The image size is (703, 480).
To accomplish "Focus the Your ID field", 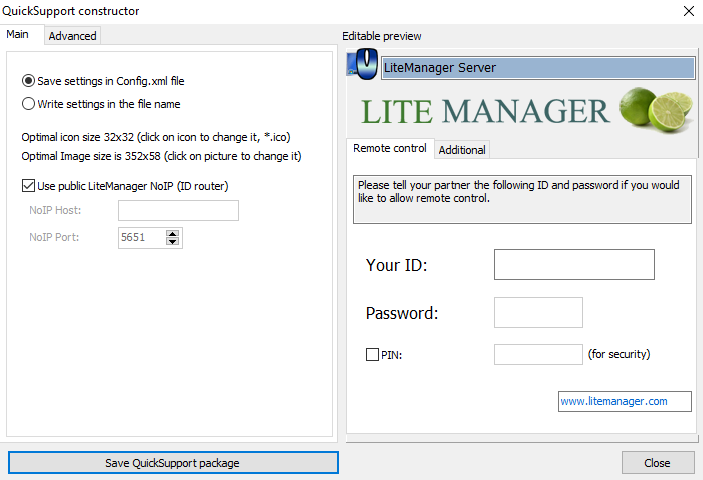I will tap(574, 265).
